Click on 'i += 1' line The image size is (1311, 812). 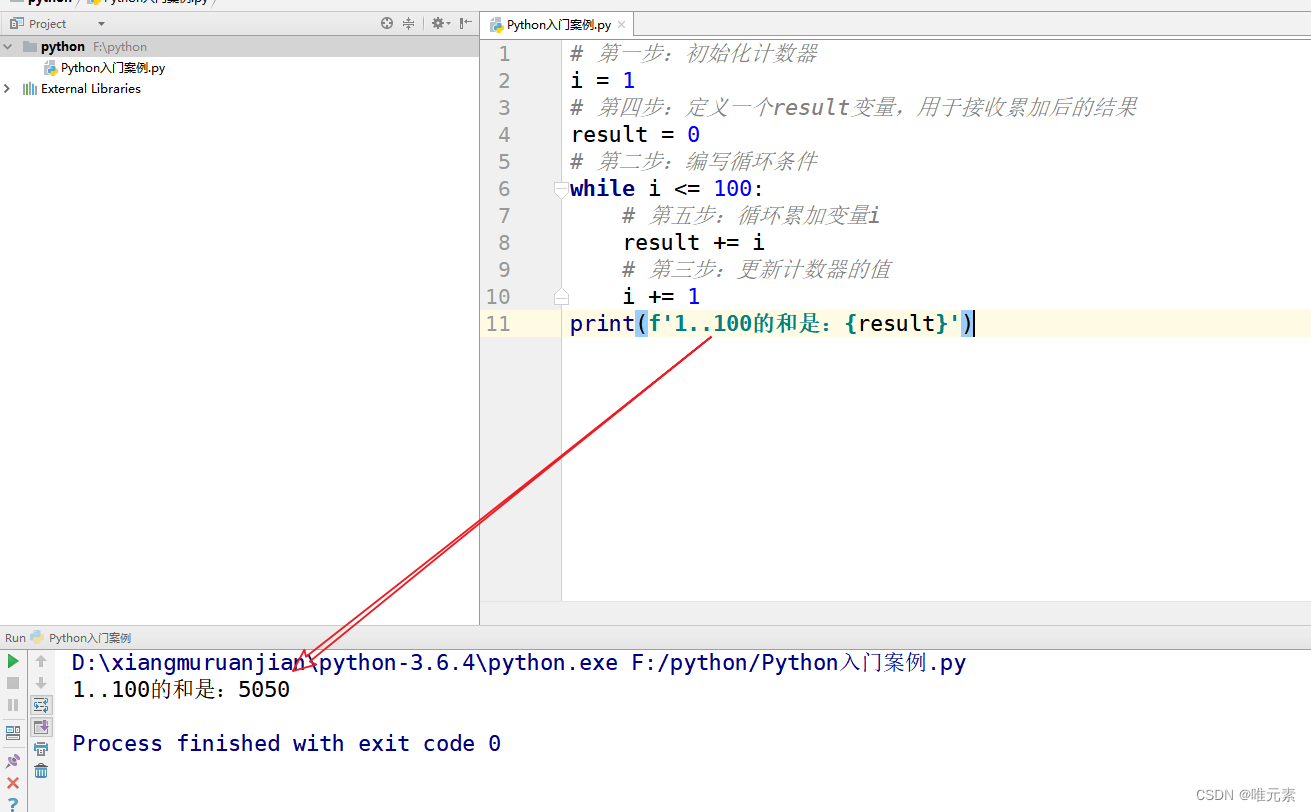661,297
